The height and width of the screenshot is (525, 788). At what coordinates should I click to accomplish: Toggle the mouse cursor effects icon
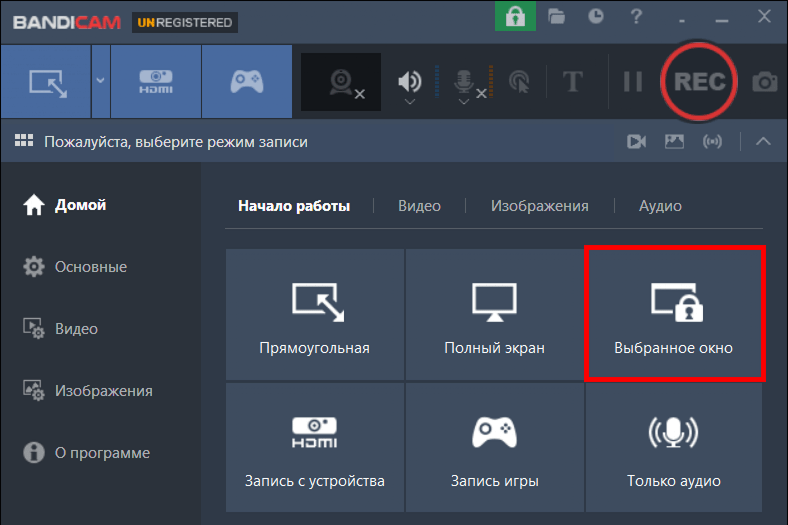pyautogui.click(x=519, y=81)
